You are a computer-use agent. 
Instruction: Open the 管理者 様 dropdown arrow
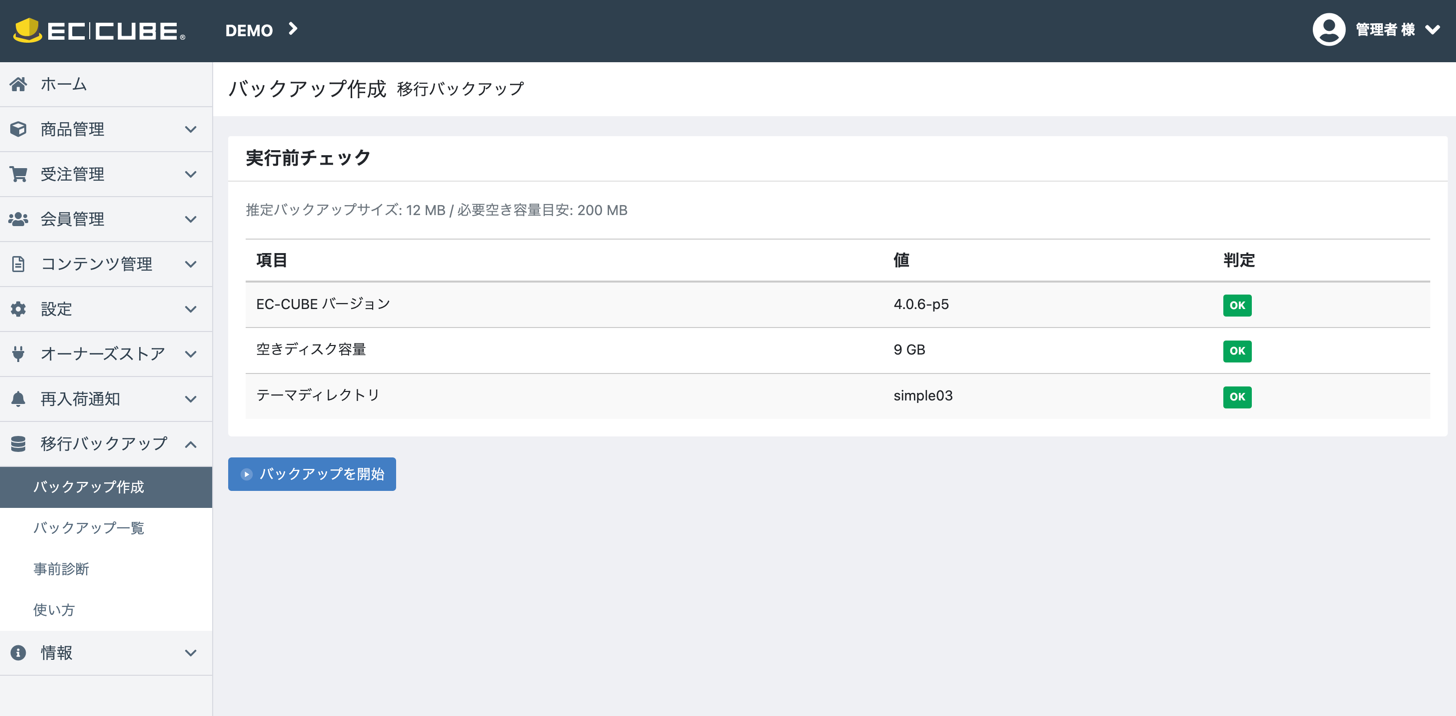pyautogui.click(x=1432, y=30)
